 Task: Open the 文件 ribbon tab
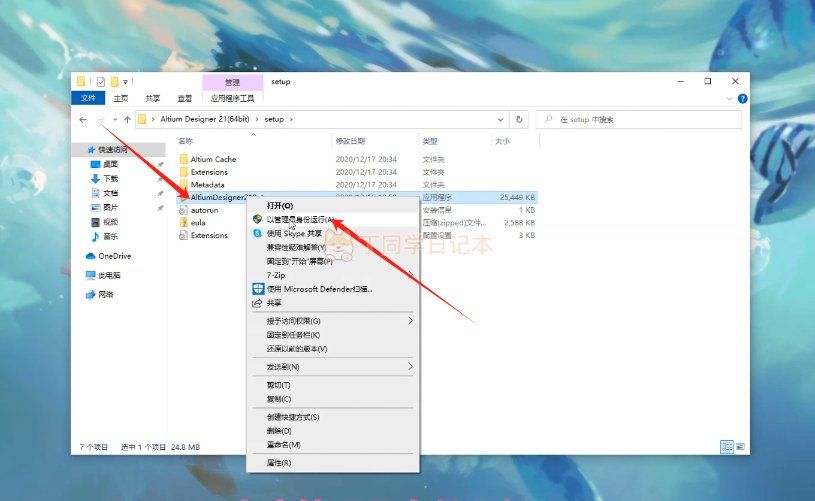[x=88, y=98]
